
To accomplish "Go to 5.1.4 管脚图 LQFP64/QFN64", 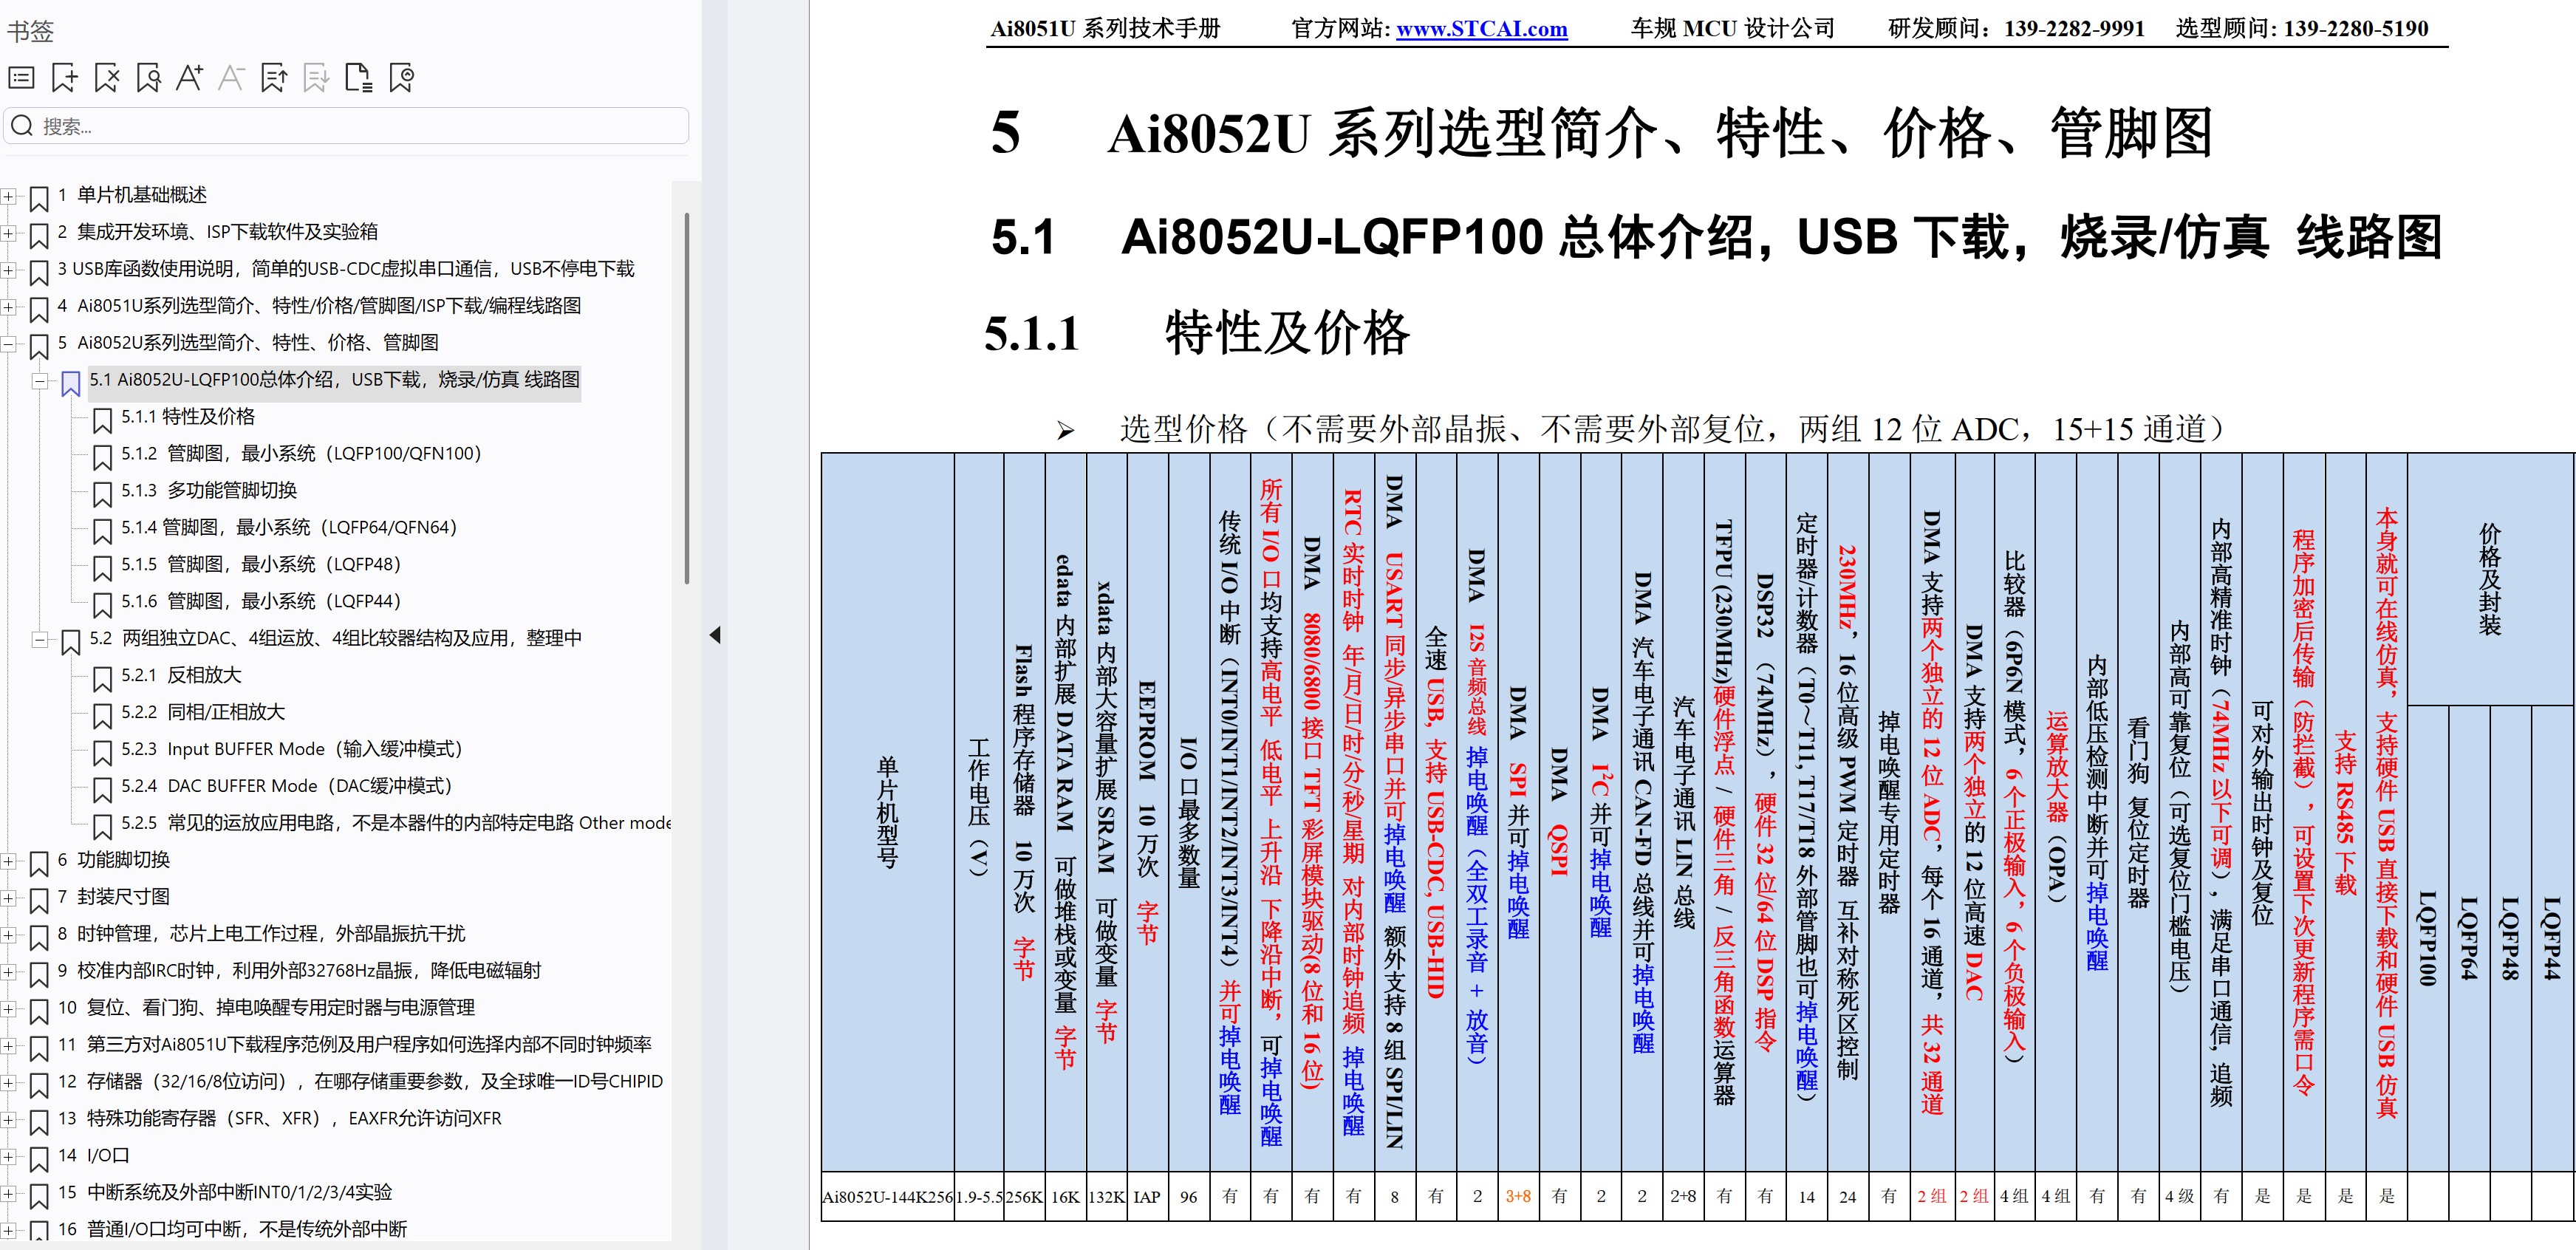I will point(289,527).
